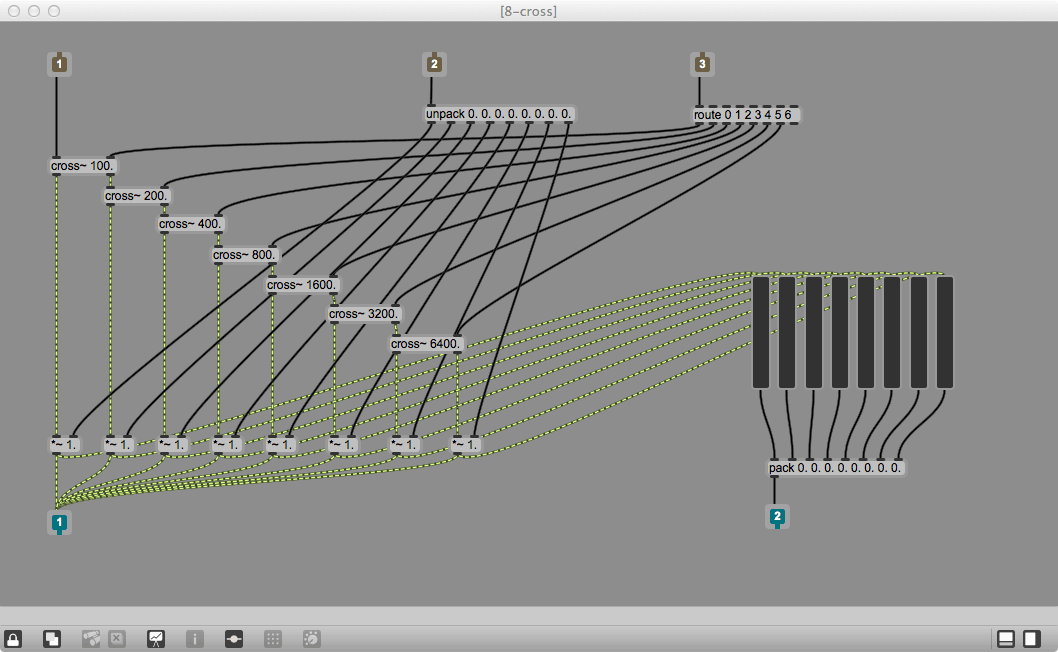Viewport: 1058px width, 652px height.
Task: Select inlet 1 object
Action: click(59, 63)
